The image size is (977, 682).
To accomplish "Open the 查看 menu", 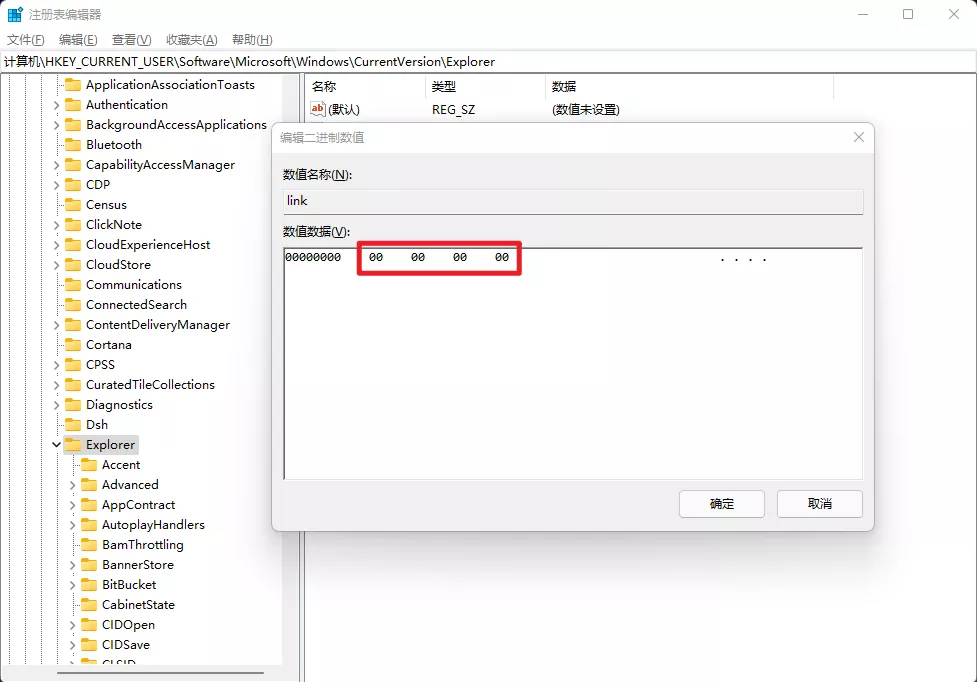I will click(130, 39).
